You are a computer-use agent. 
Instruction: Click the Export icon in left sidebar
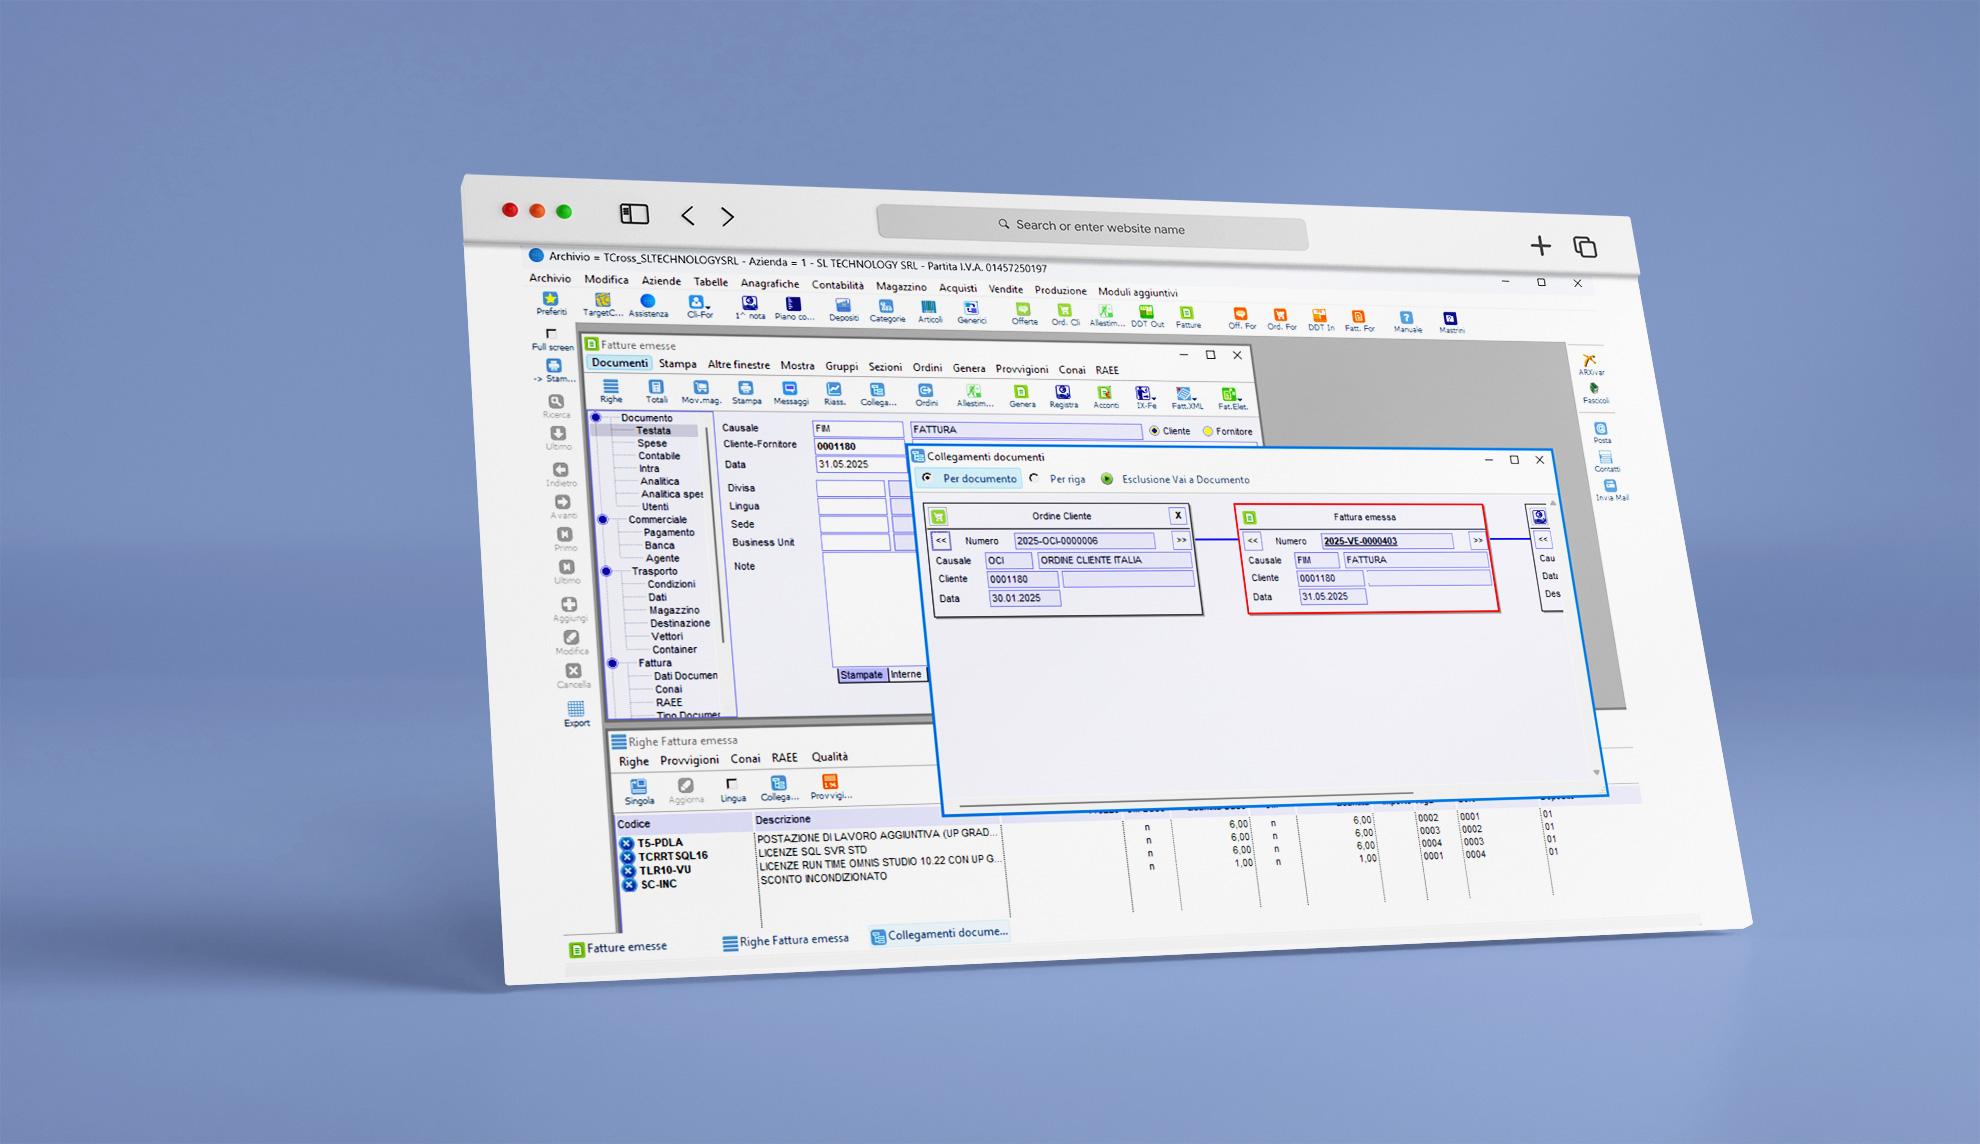pos(575,709)
